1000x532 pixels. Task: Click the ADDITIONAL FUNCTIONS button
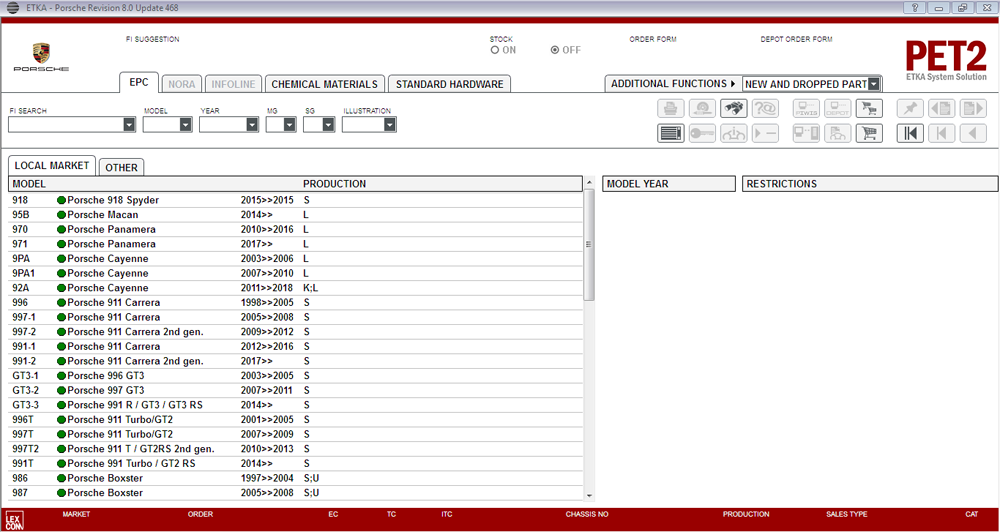click(x=673, y=84)
